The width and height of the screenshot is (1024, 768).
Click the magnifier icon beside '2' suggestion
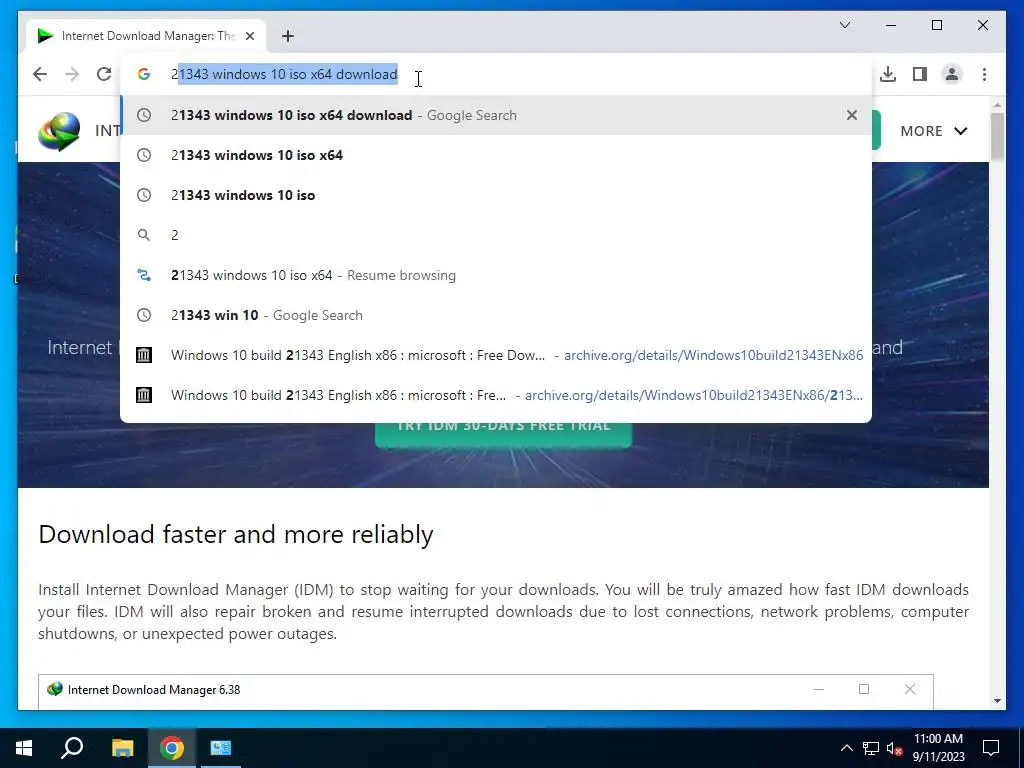click(144, 235)
